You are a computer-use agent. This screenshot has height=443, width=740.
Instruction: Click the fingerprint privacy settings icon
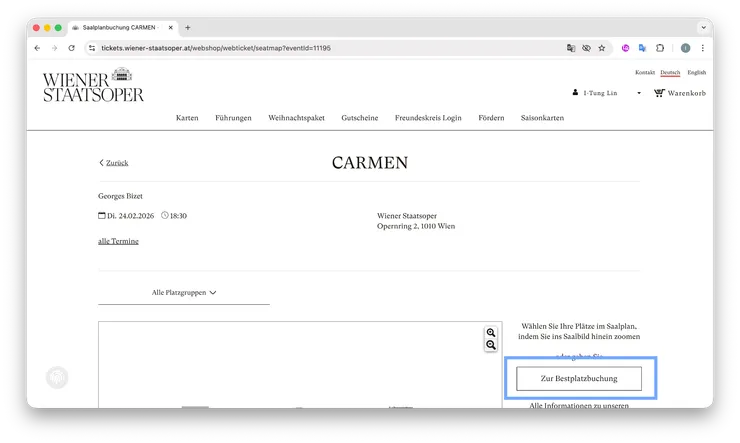(x=57, y=377)
